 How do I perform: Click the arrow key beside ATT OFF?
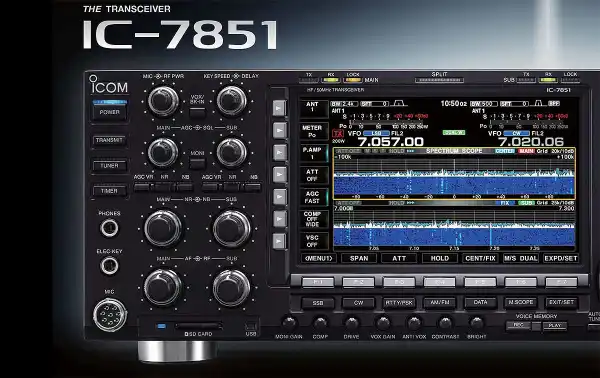point(279,174)
